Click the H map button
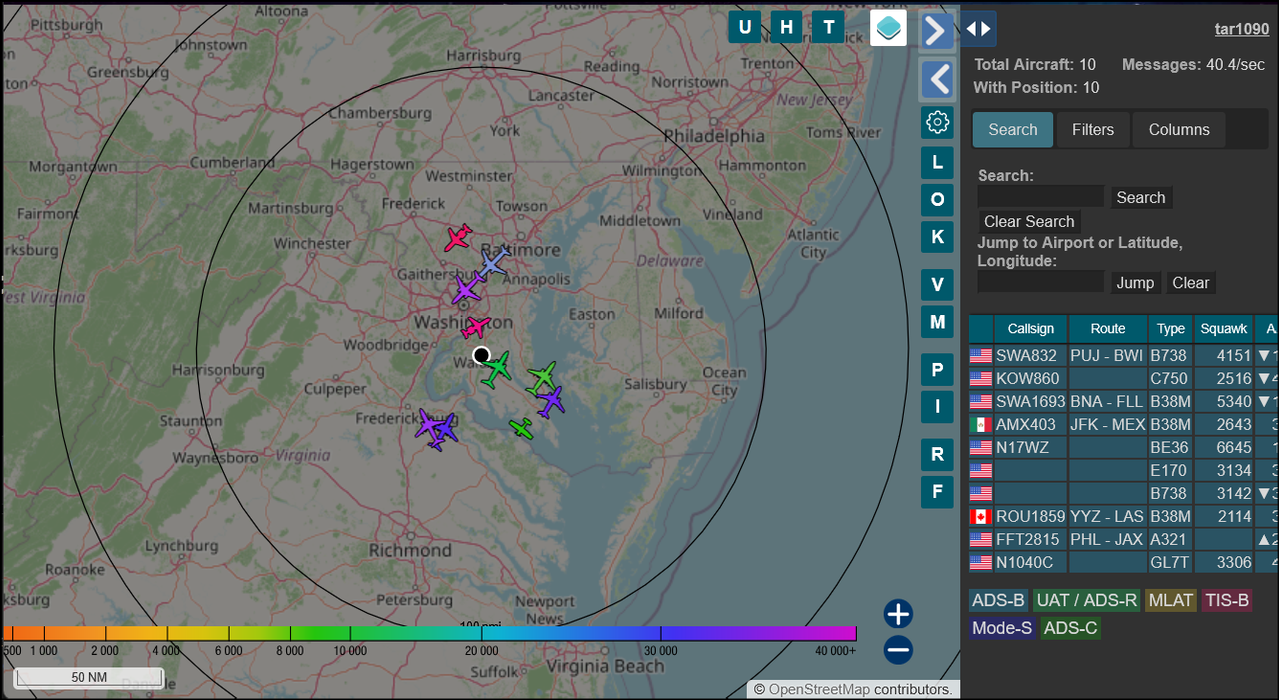The width and height of the screenshot is (1279, 700). point(787,27)
